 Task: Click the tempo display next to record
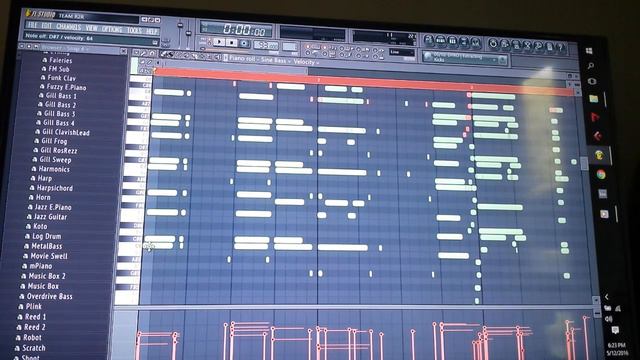click(266, 45)
